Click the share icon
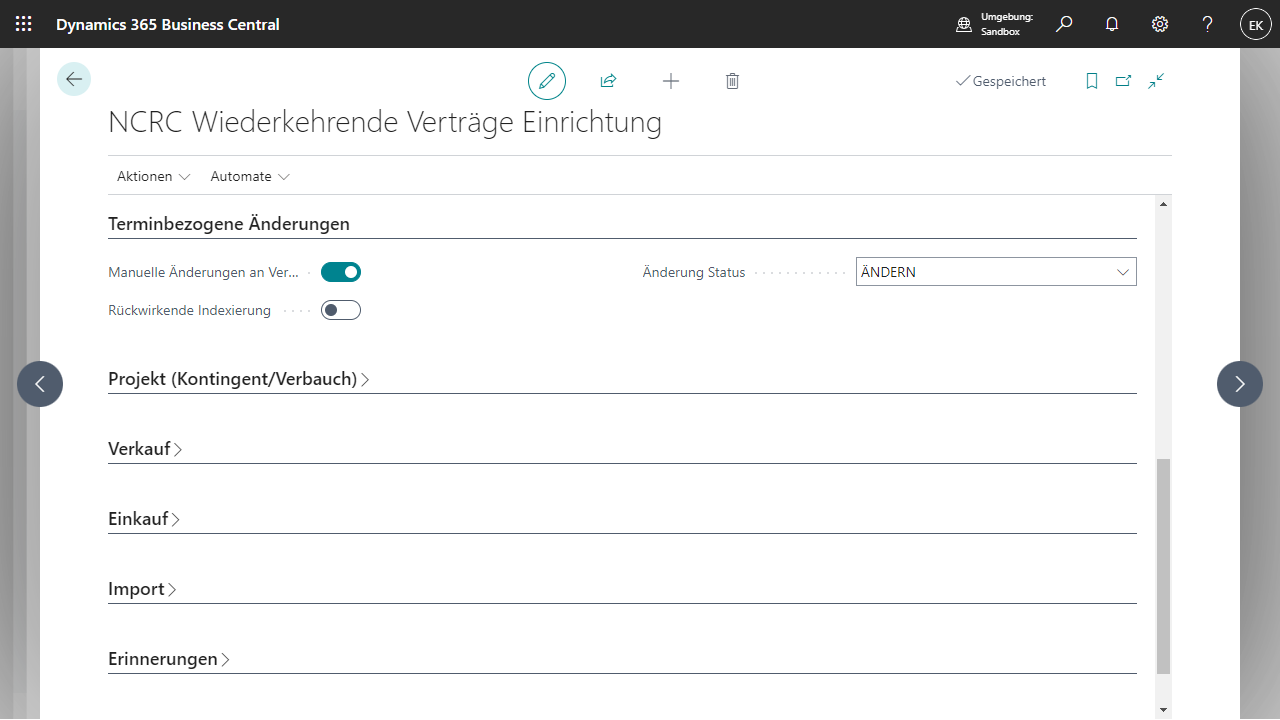Viewport: 1280px width, 720px height. tap(608, 81)
